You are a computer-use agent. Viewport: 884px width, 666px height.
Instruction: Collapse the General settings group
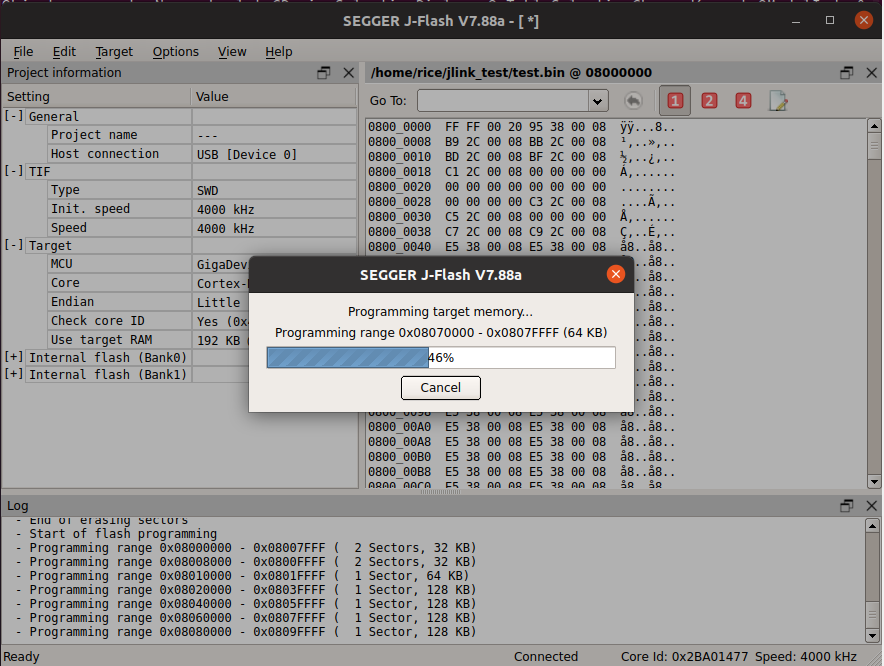click(14, 116)
